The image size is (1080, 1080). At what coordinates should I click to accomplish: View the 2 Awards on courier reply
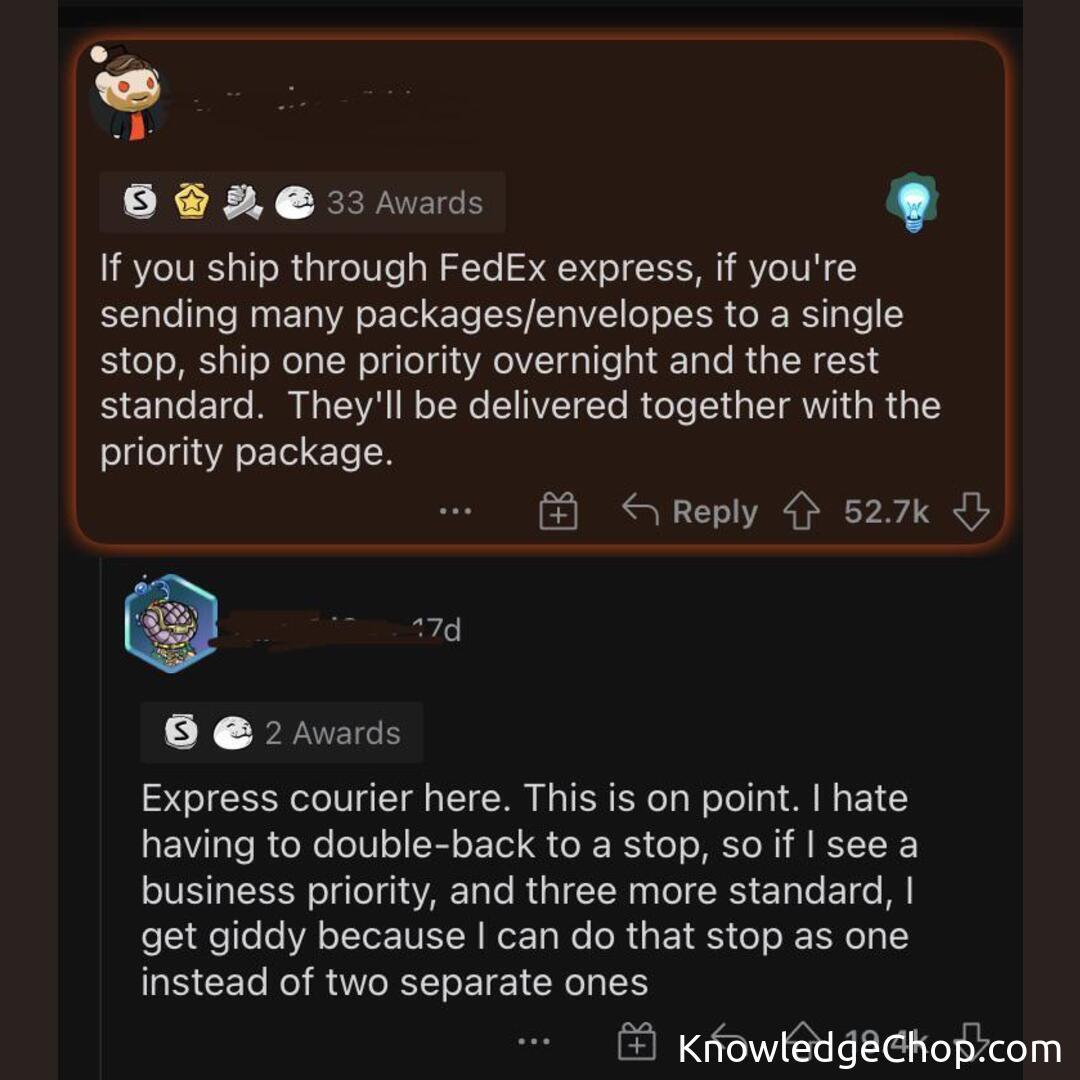[332, 733]
